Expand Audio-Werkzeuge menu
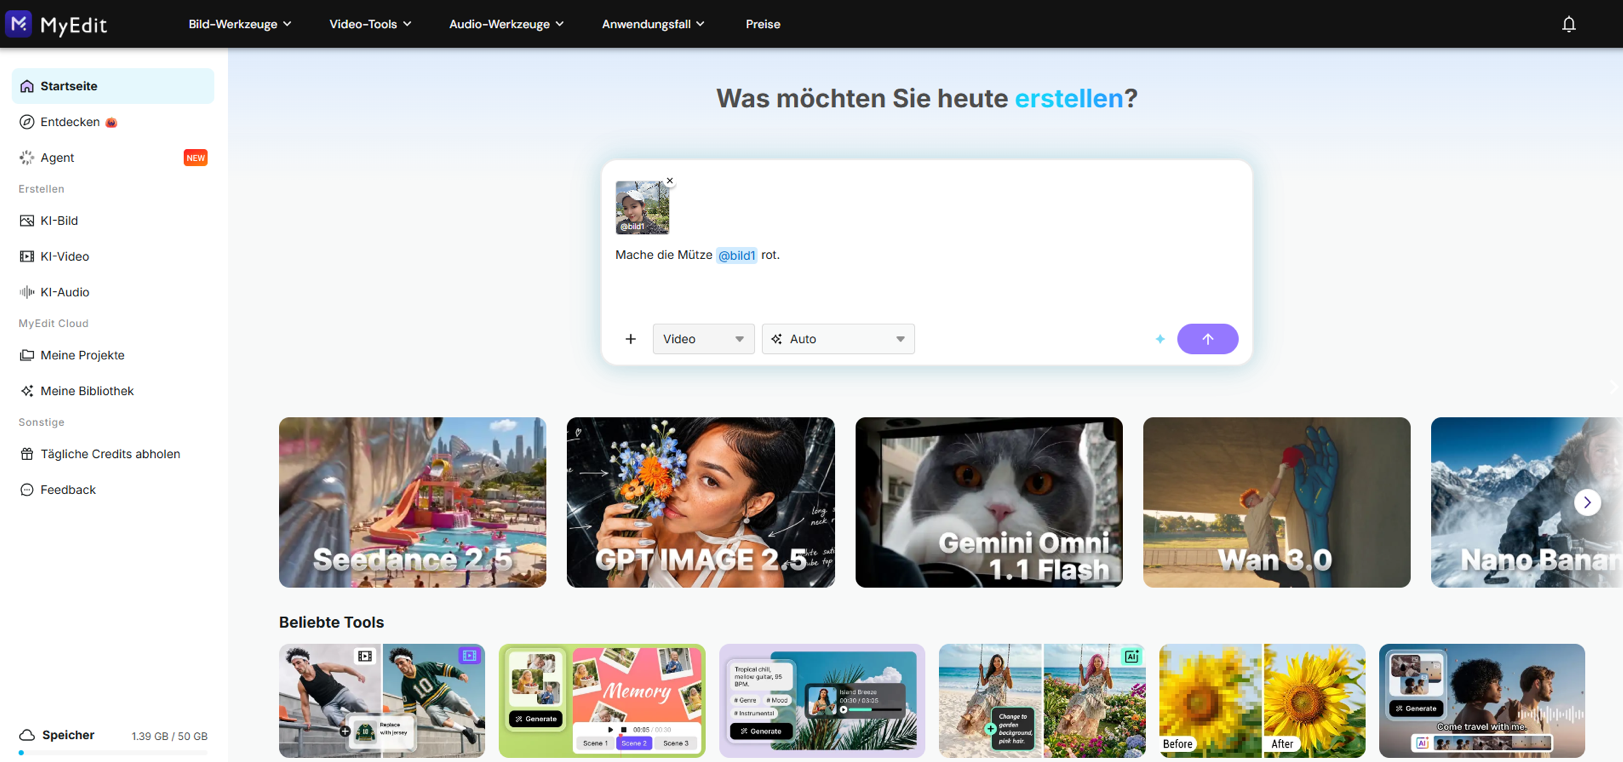Viewport: 1623px width, 762px height. (x=506, y=24)
